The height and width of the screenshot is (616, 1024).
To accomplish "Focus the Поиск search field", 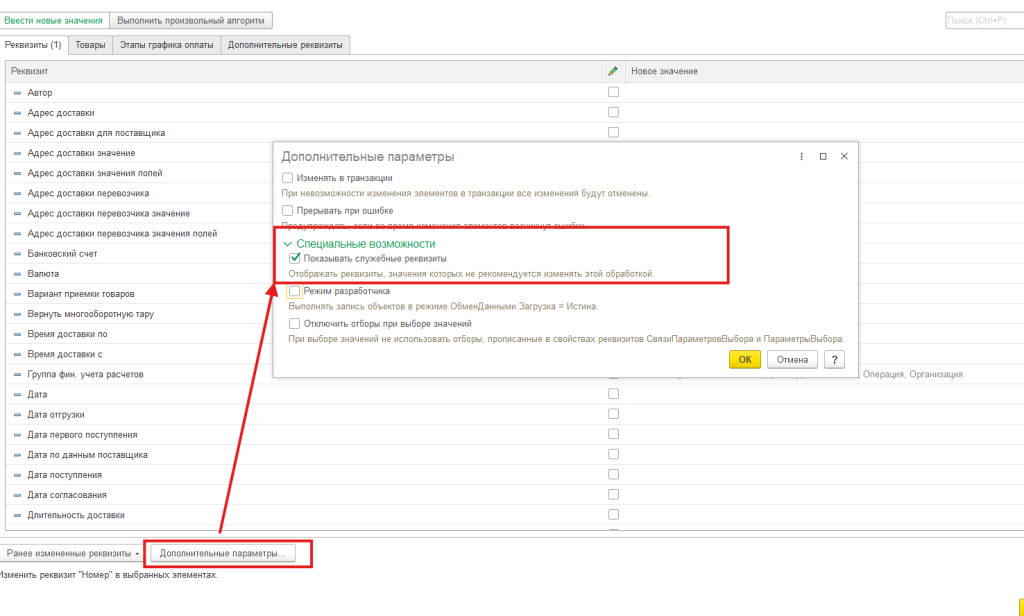I will coord(983,20).
